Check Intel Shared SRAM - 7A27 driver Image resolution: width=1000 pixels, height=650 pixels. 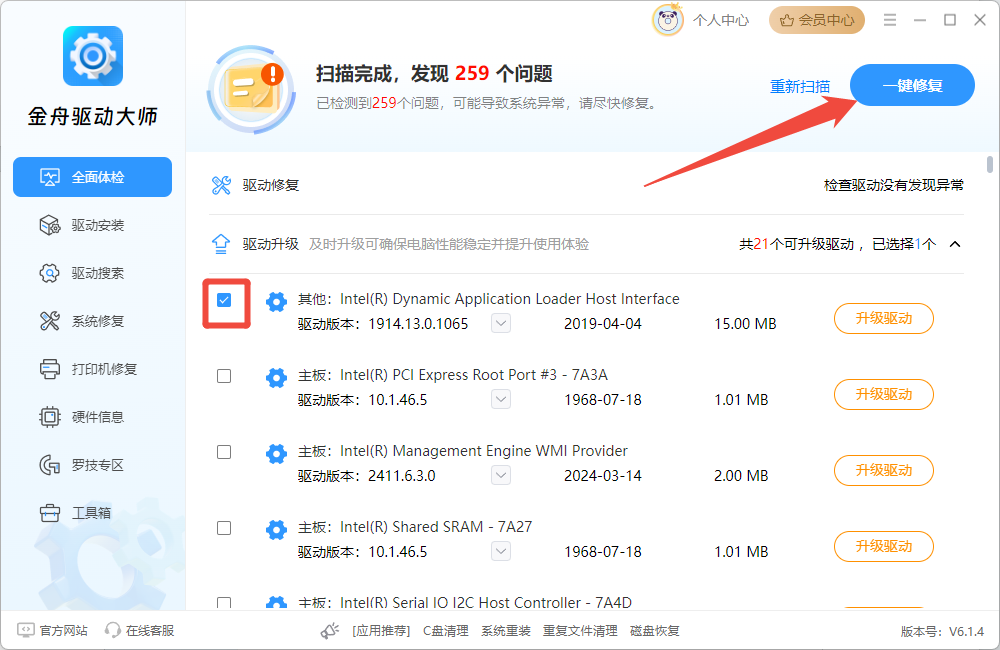(224, 528)
